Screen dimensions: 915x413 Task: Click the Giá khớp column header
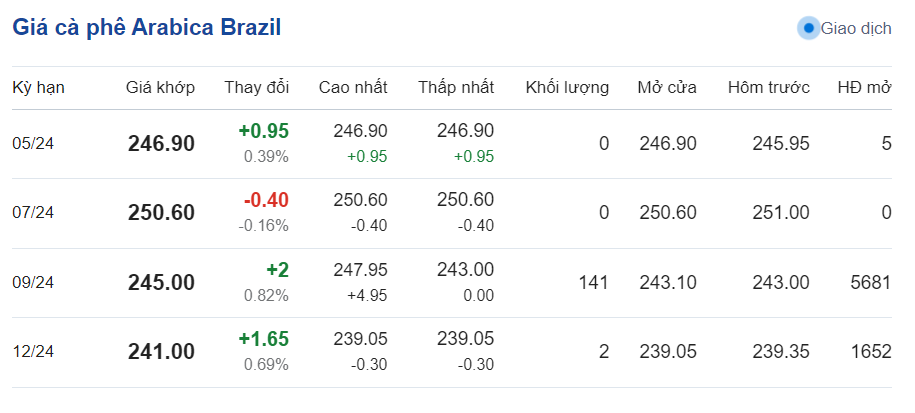(160, 88)
